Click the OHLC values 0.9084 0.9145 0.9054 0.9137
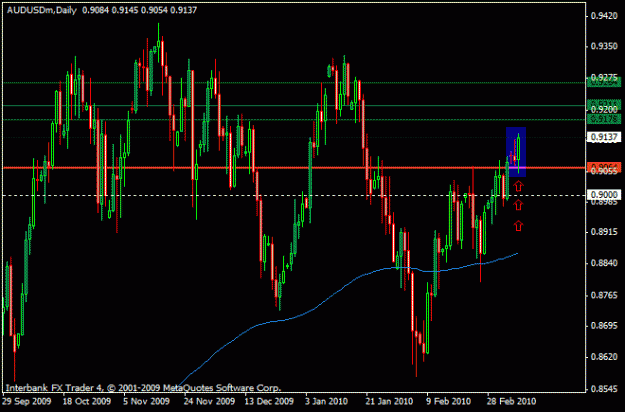This screenshot has height=412, width=625. (x=140, y=10)
